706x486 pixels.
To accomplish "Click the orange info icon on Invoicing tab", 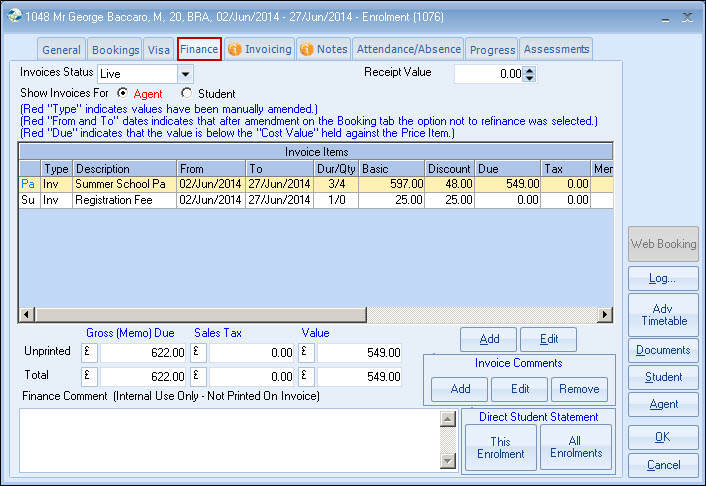I will [x=235, y=49].
